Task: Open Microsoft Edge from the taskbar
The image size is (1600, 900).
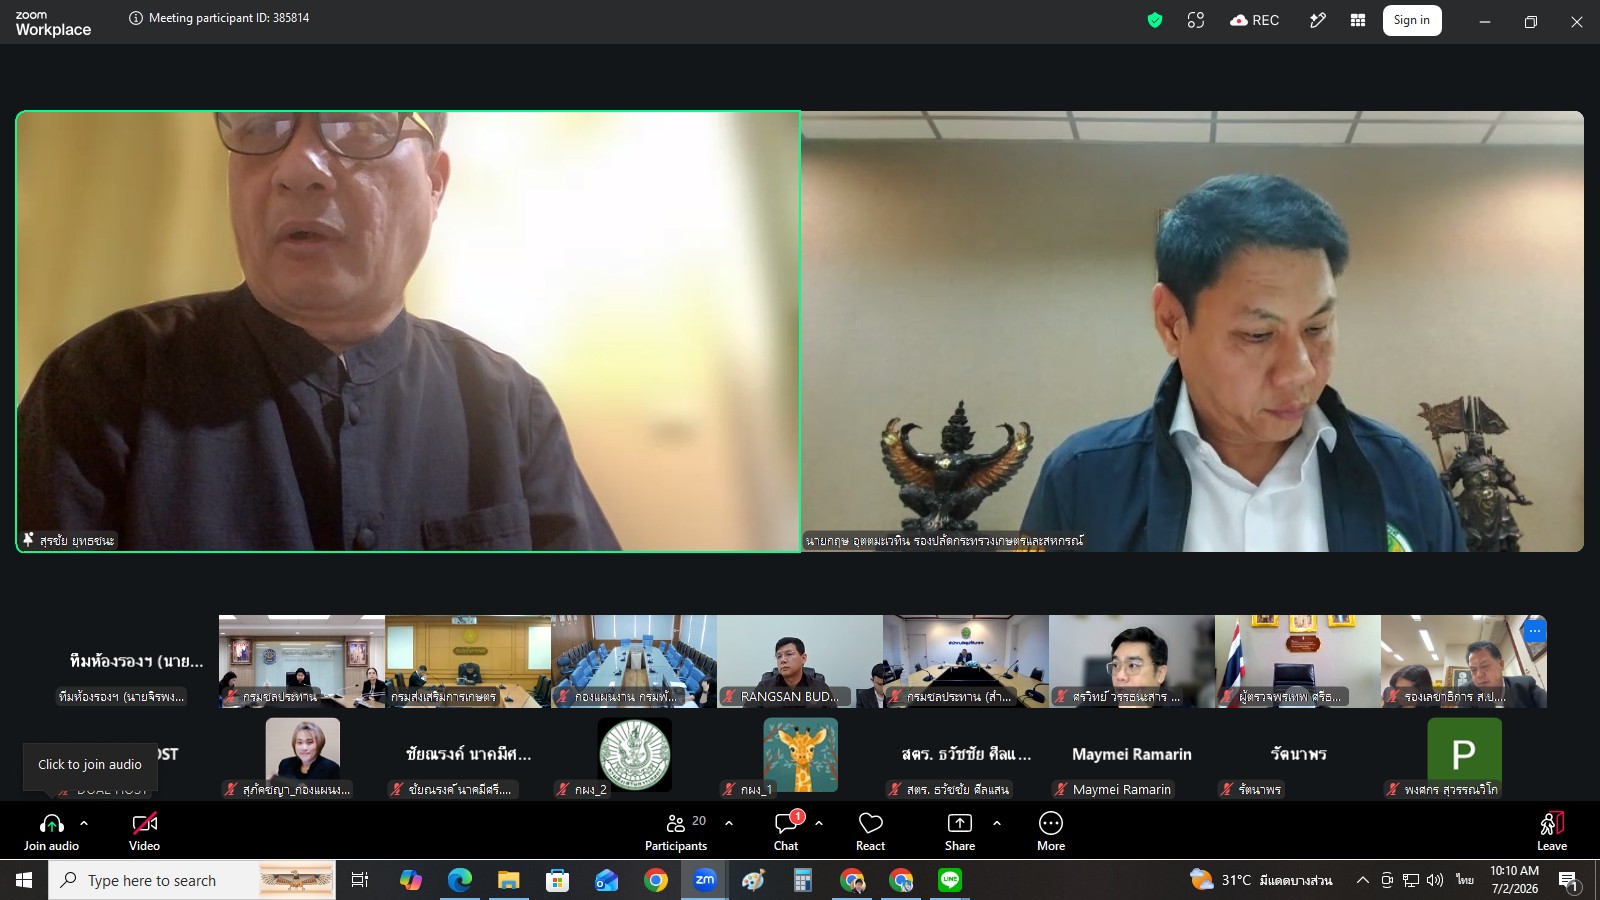Action: pyautogui.click(x=459, y=880)
